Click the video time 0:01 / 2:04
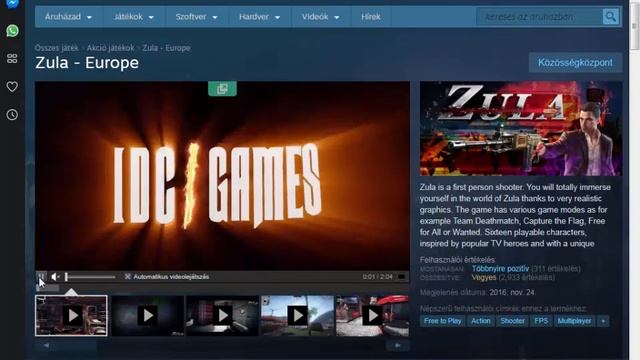Image resolution: width=640 pixels, height=360 pixels. [x=378, y=277]
